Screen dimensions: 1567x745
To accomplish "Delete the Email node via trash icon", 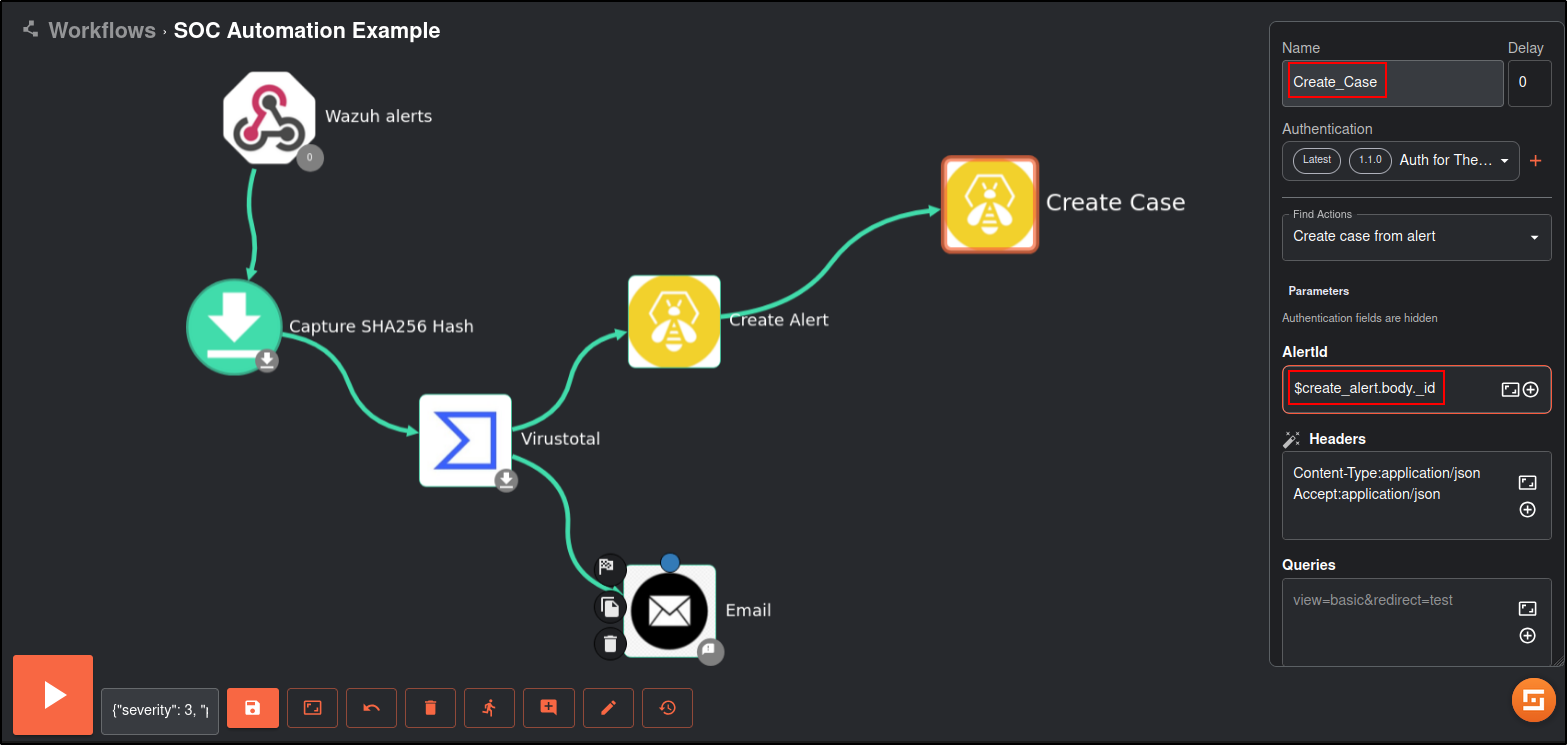I will point(610,643).
